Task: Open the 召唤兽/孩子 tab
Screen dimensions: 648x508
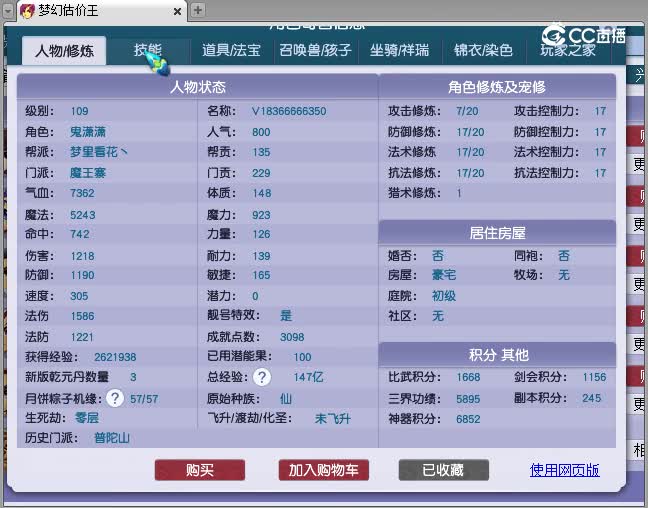Action: pos(315,50)
